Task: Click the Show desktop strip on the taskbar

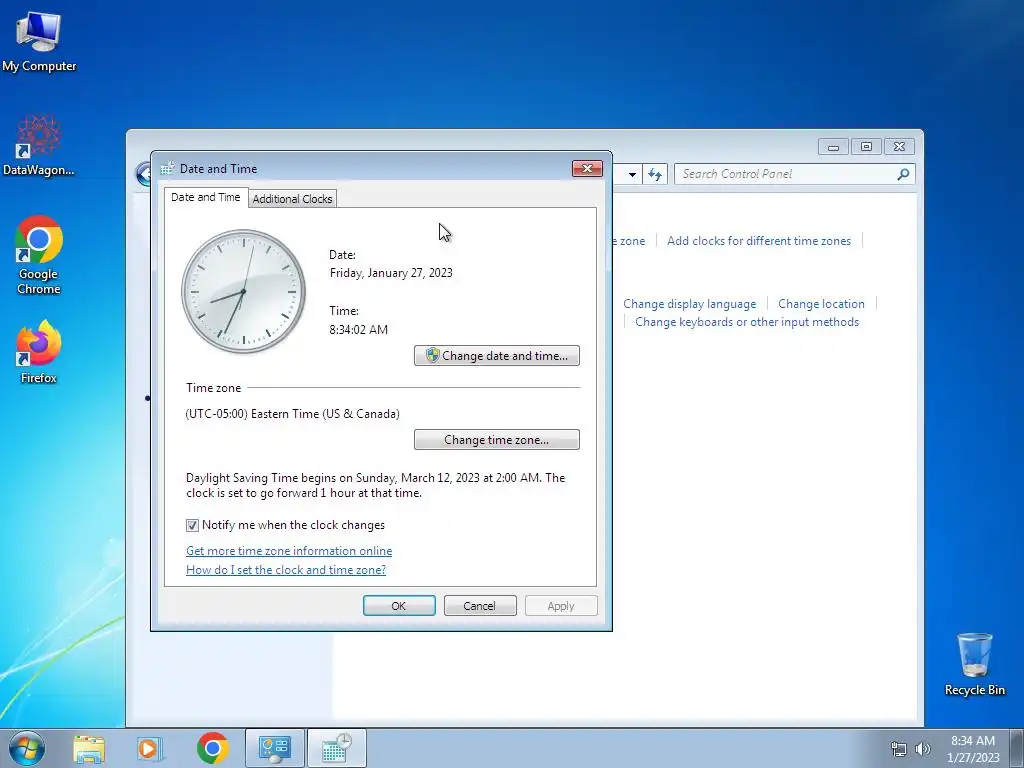Action: (1017, 748)
